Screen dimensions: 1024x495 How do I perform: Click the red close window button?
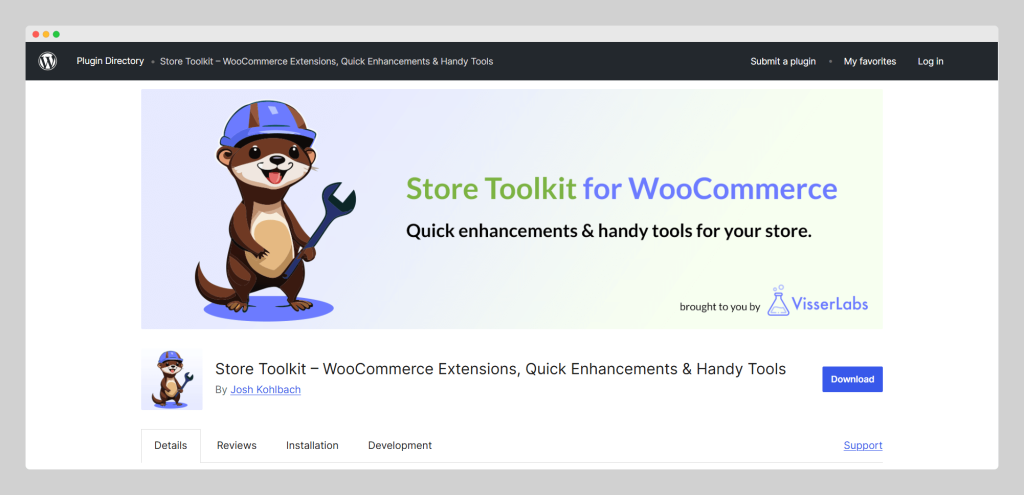(36, 34)
